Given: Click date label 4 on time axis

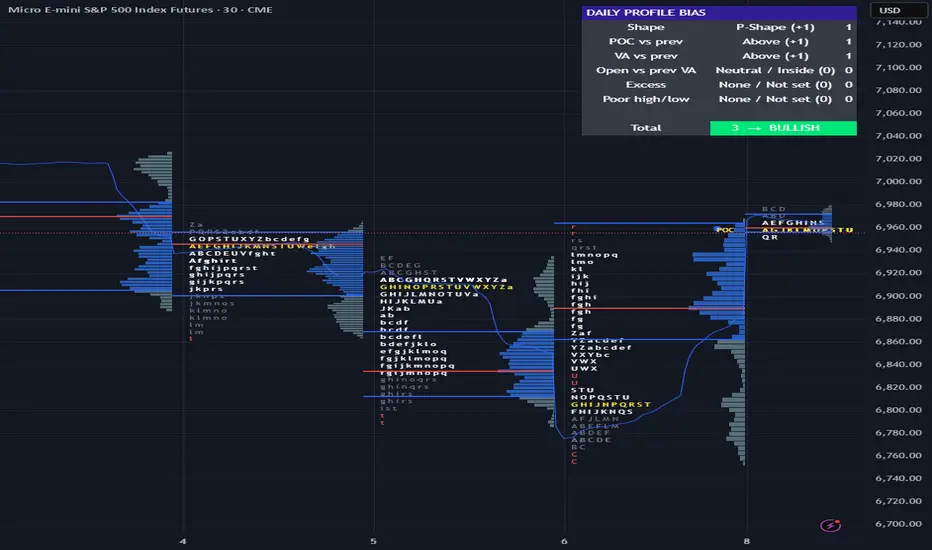Looking at the screenshot, I should click(x=183, y=541).
